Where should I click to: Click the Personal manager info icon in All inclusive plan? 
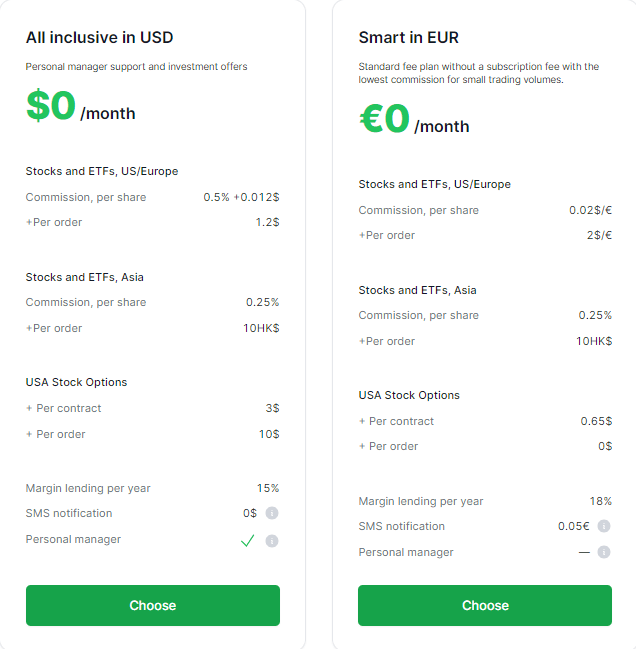tap(272, 541)
